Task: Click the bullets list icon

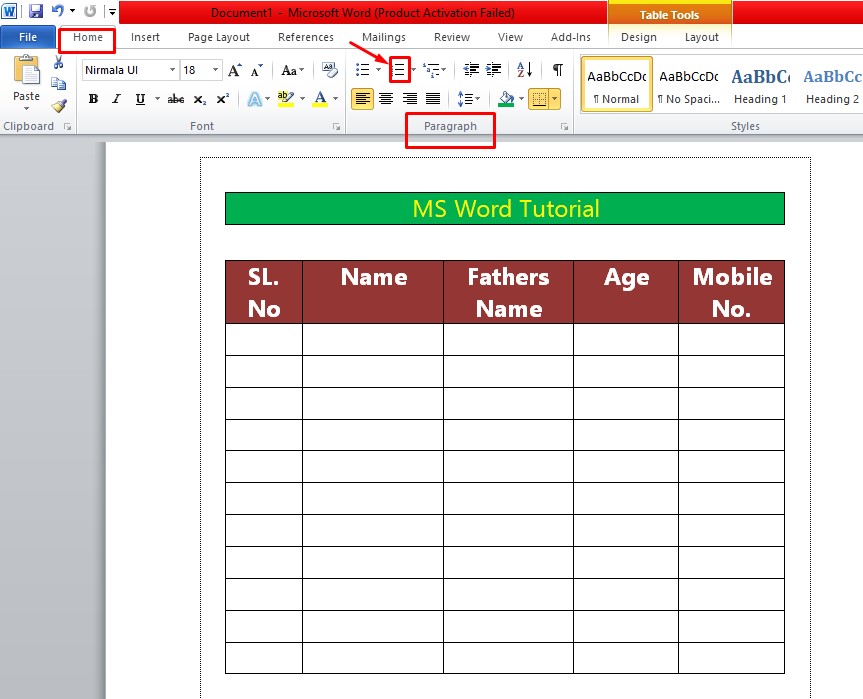Action: [363, 70]
